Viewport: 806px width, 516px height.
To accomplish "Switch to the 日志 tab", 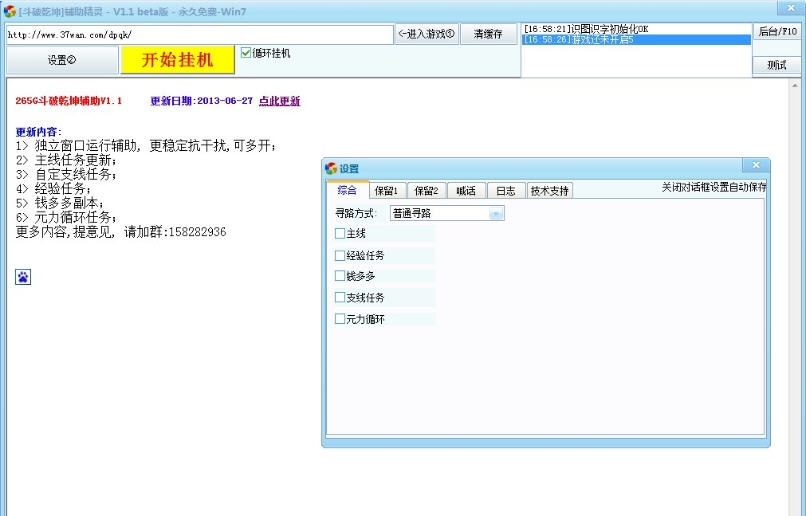I will tap(506, 191).
